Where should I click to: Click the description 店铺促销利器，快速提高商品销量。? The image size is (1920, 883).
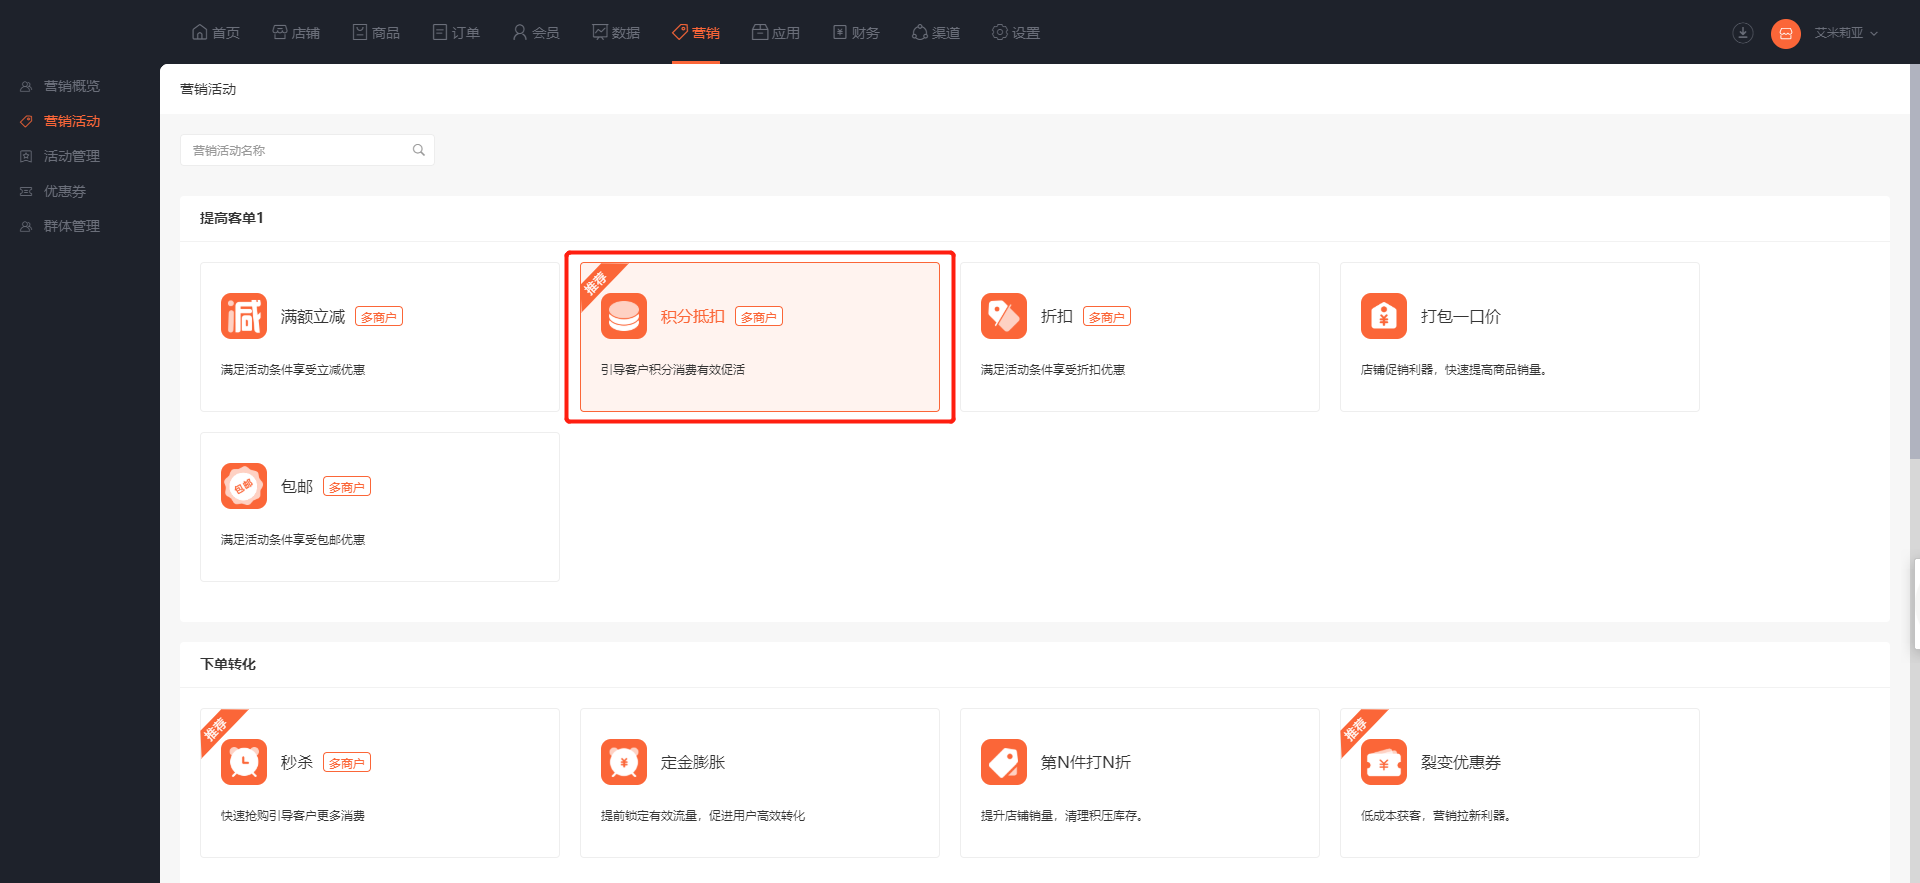[1455, 370]
